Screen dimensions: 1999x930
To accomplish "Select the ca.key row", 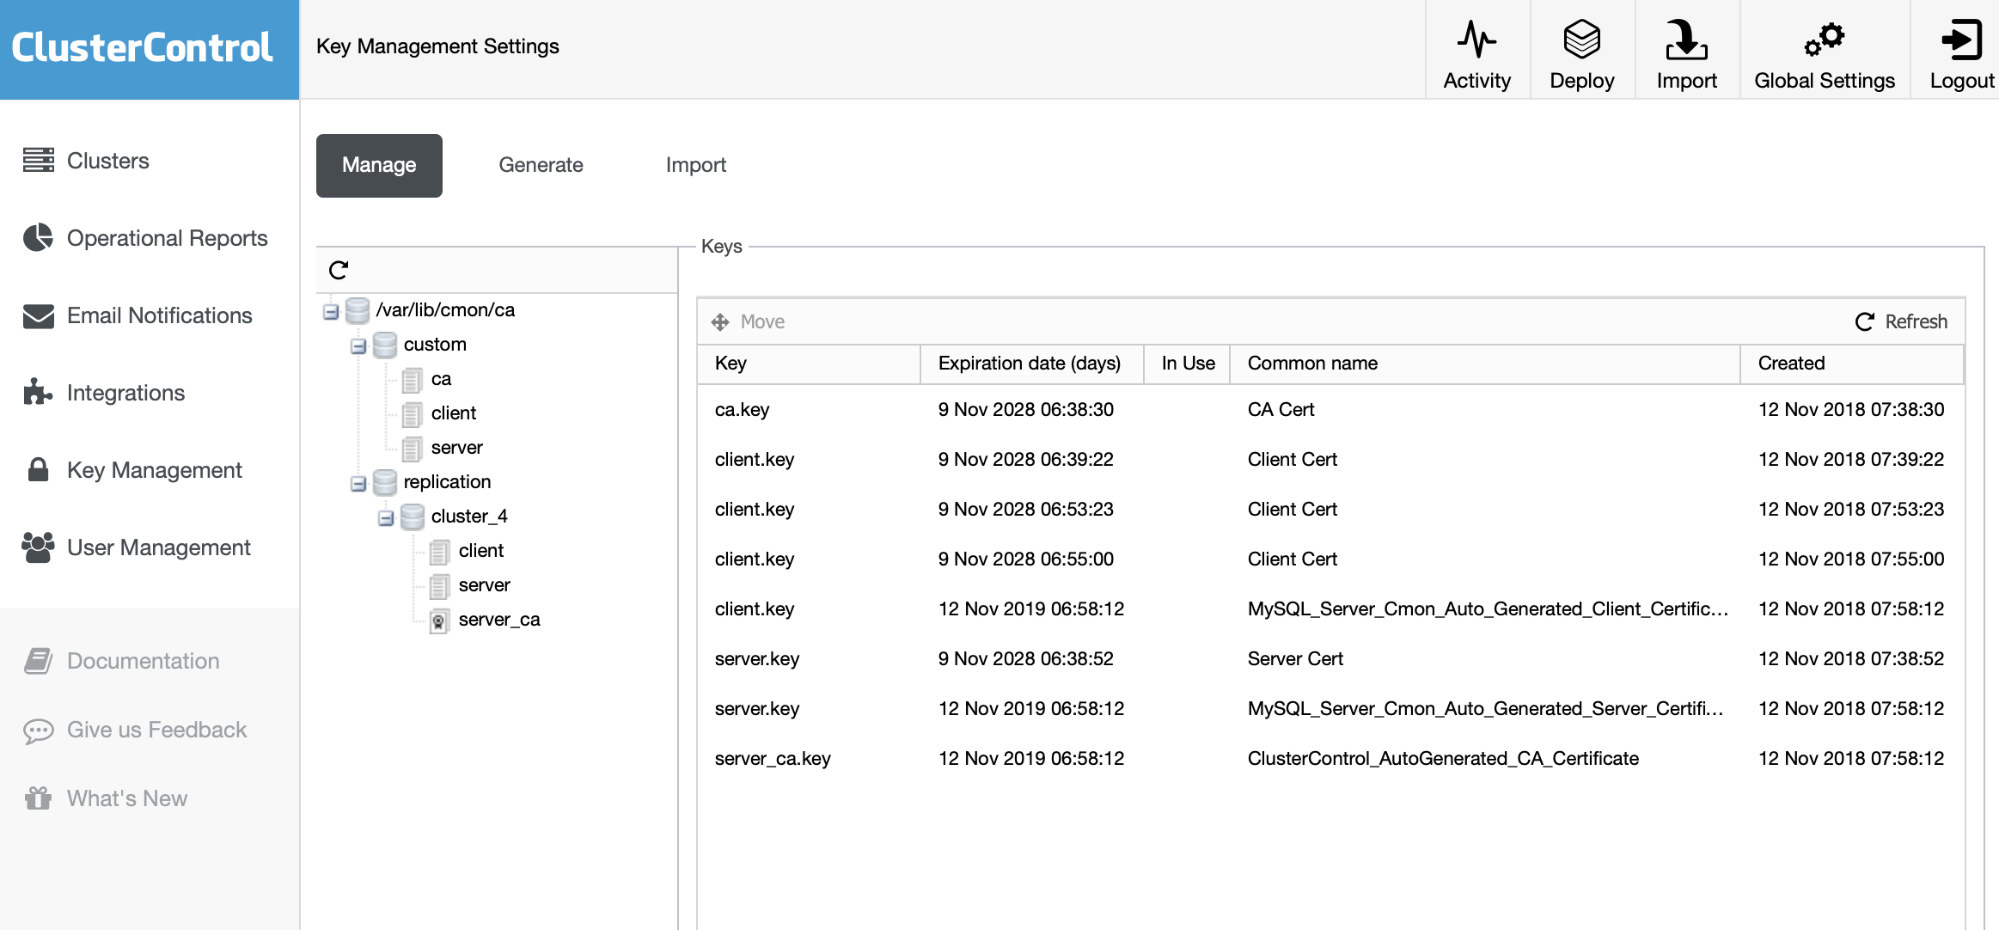I will 1331,409.
